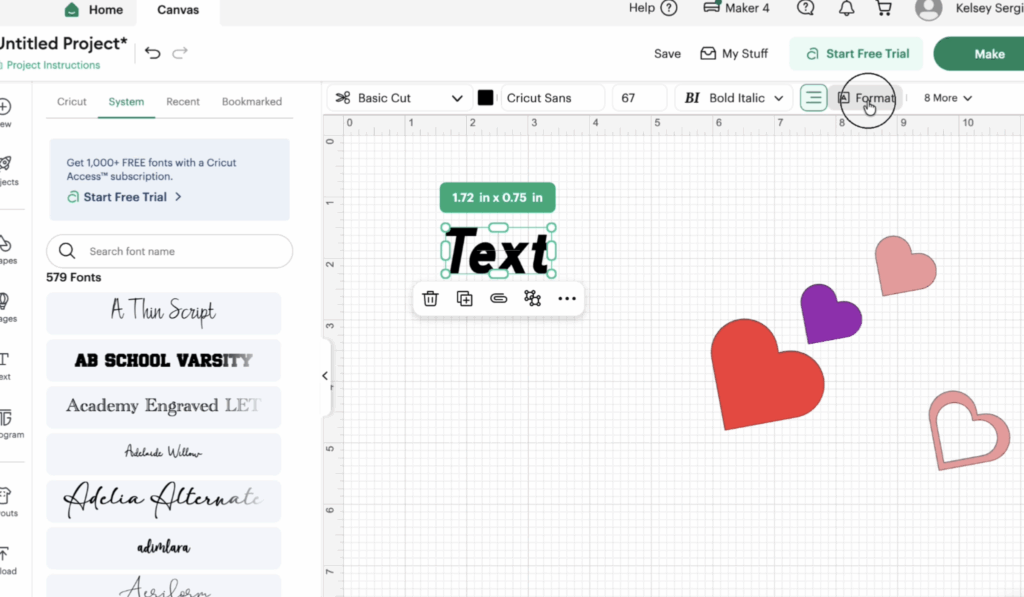Choose the Adelia Alternate font
The width and height of the screenshot is (1024, 597).
coord(163,501)
